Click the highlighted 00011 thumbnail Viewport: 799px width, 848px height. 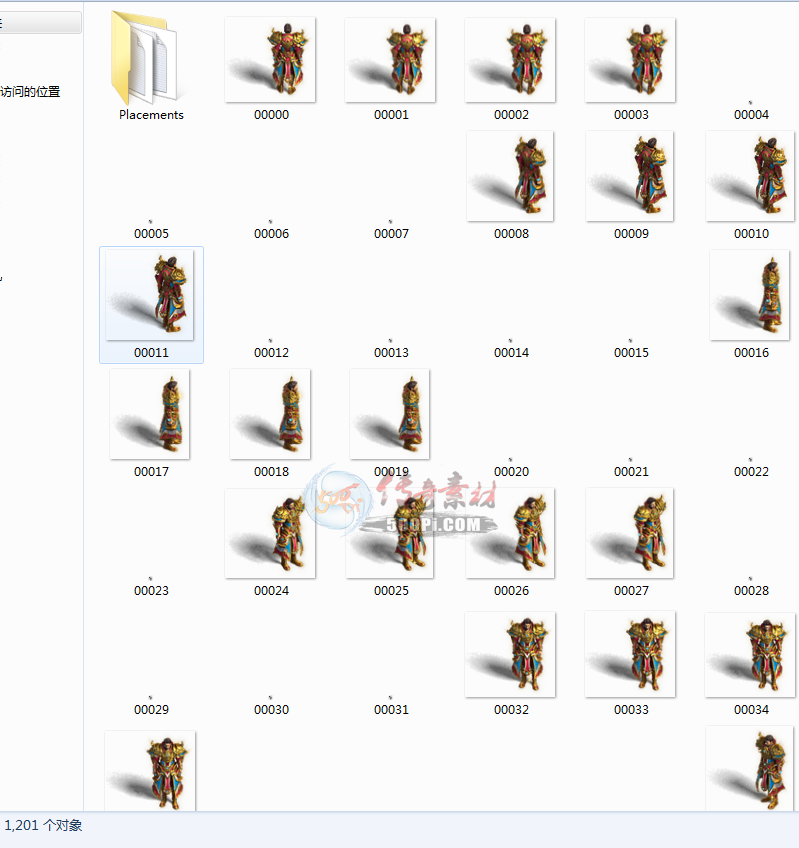pyautogui.click(x=150, y=295)
